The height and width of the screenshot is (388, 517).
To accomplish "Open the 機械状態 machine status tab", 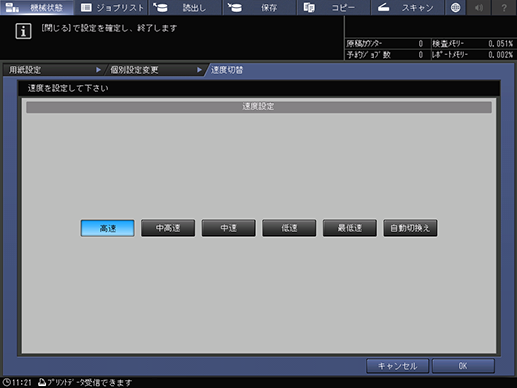I will tap(37, 7).
